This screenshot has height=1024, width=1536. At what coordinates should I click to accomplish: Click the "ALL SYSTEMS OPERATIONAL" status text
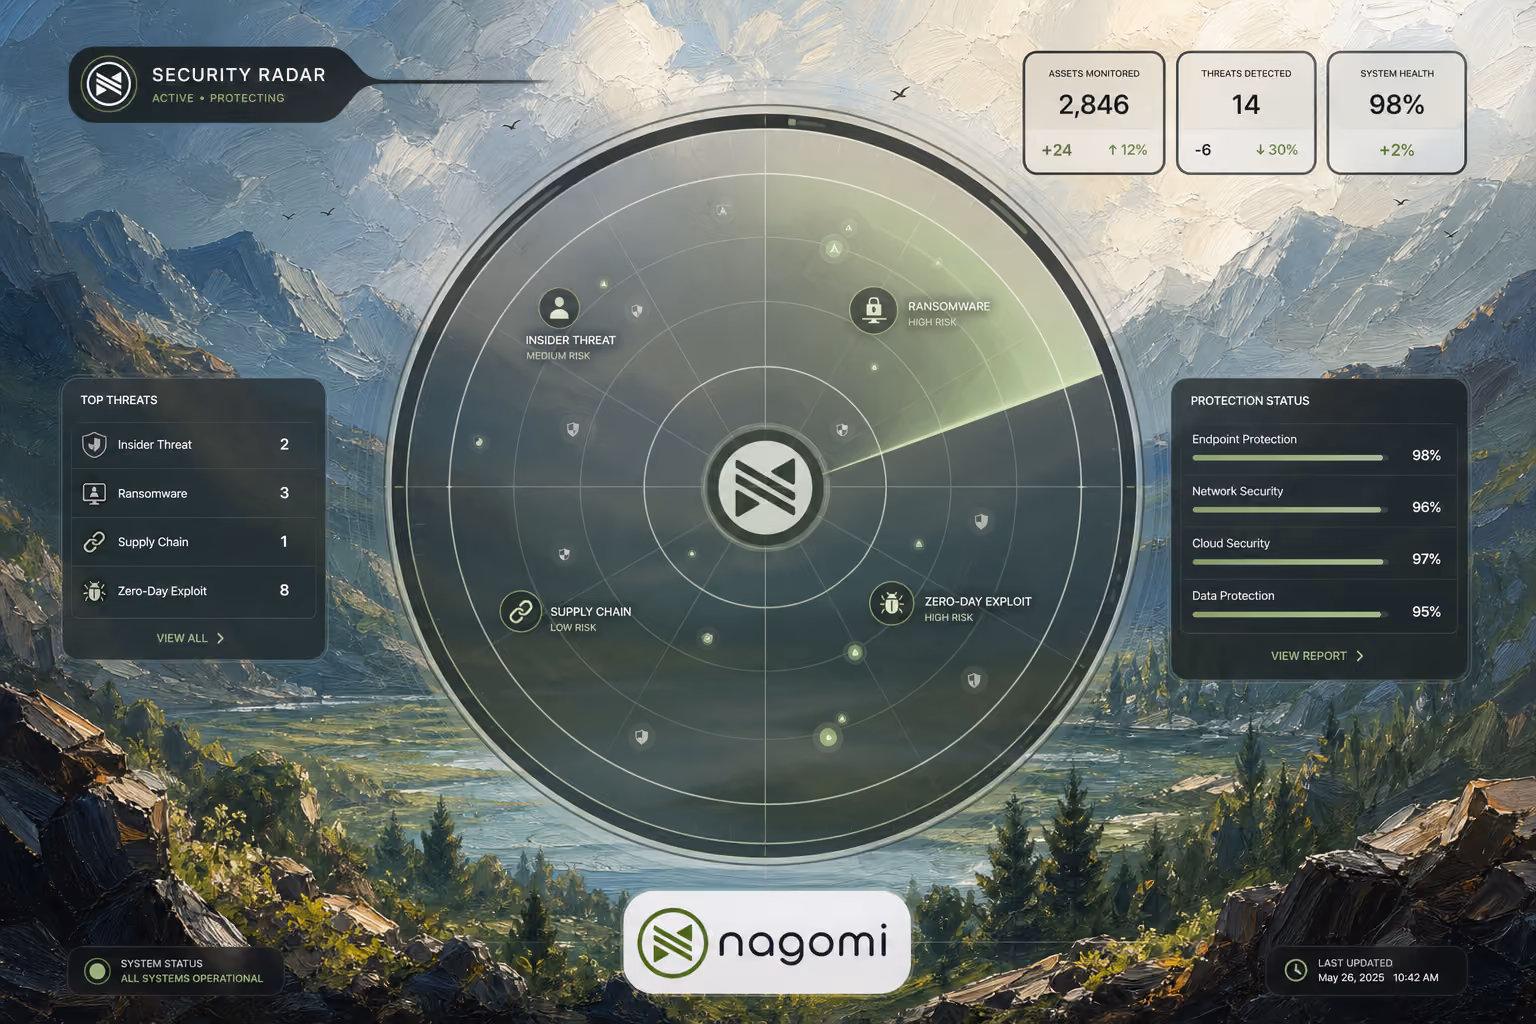[x=192, y=979]
